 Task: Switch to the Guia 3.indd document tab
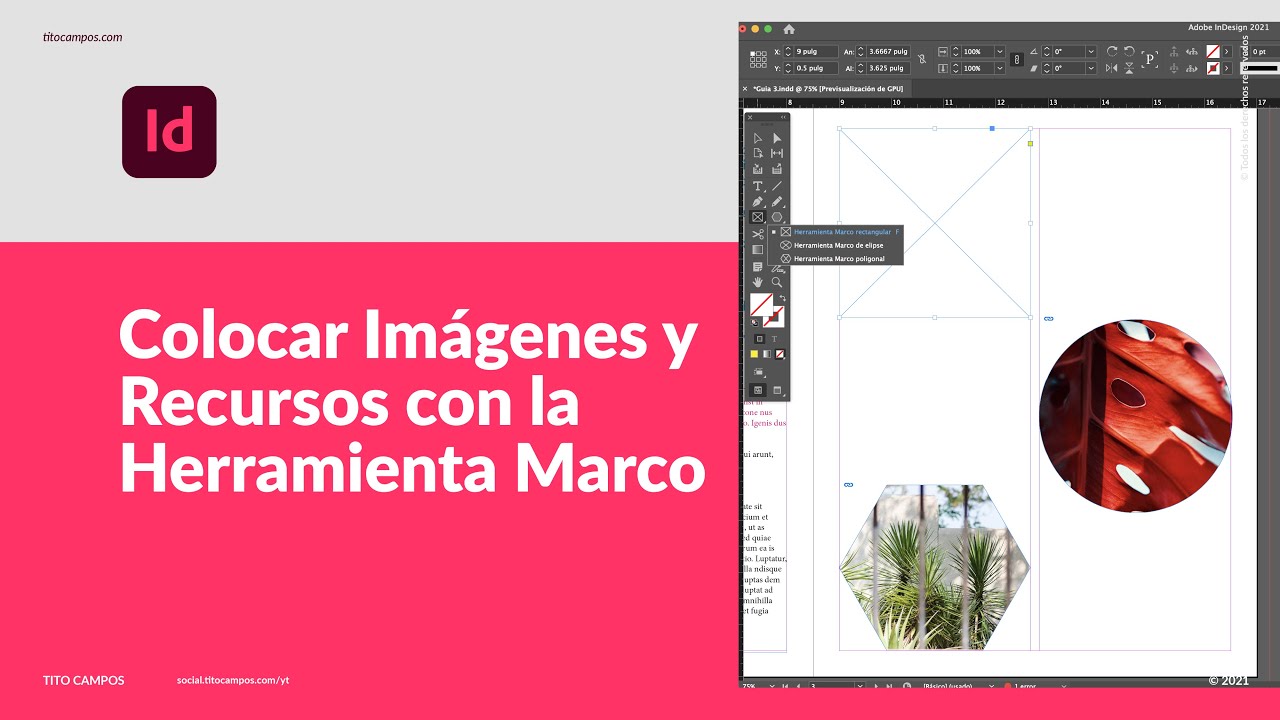(x=828, y=89)
